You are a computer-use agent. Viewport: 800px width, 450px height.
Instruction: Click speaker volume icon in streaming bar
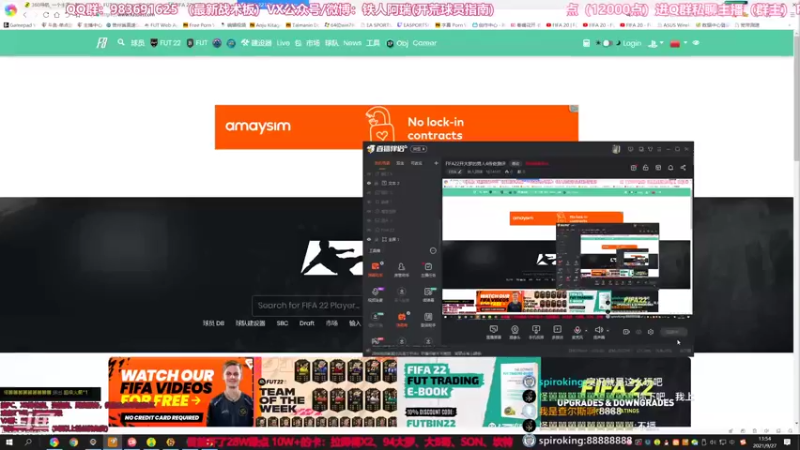[599, 332]
